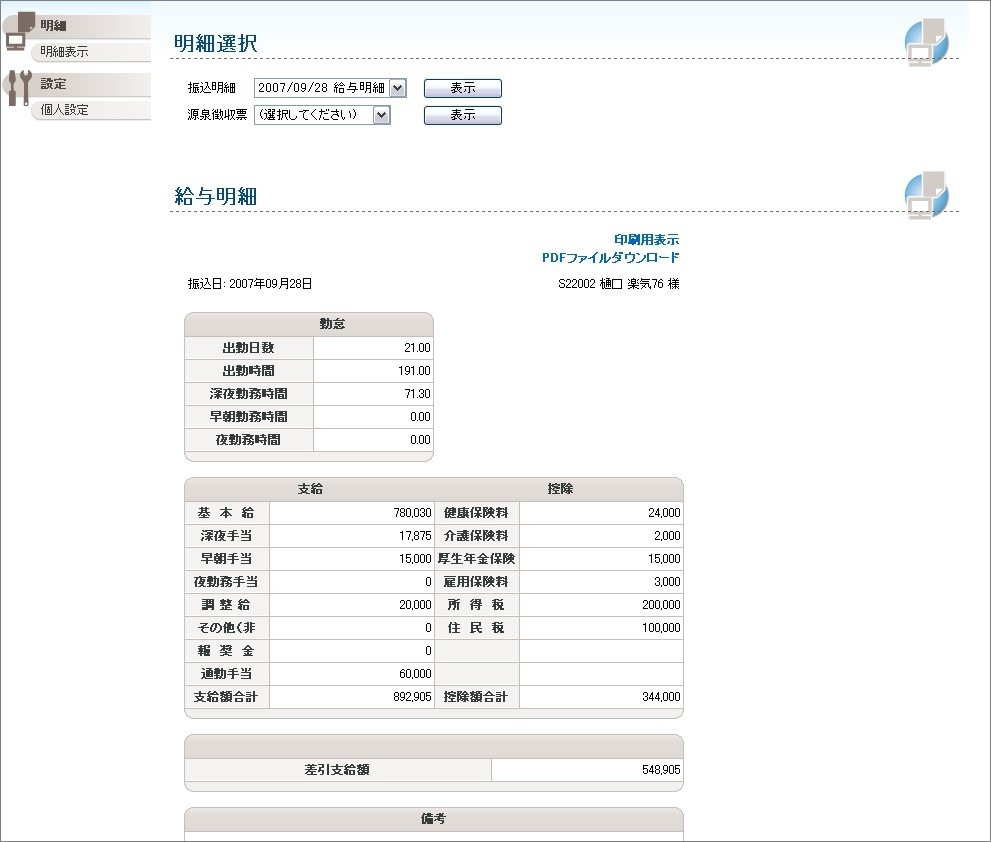
Task: Click the document icon right of 給与明細 heading
Action: [926, 195]
